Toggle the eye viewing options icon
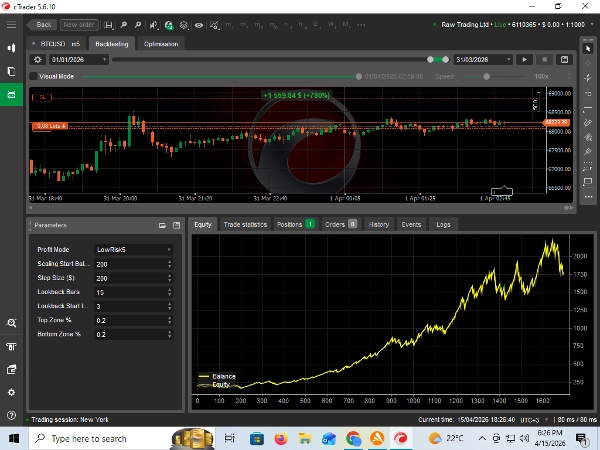The height and width of the screenshot is (450, 600). (x=199, y=25)
